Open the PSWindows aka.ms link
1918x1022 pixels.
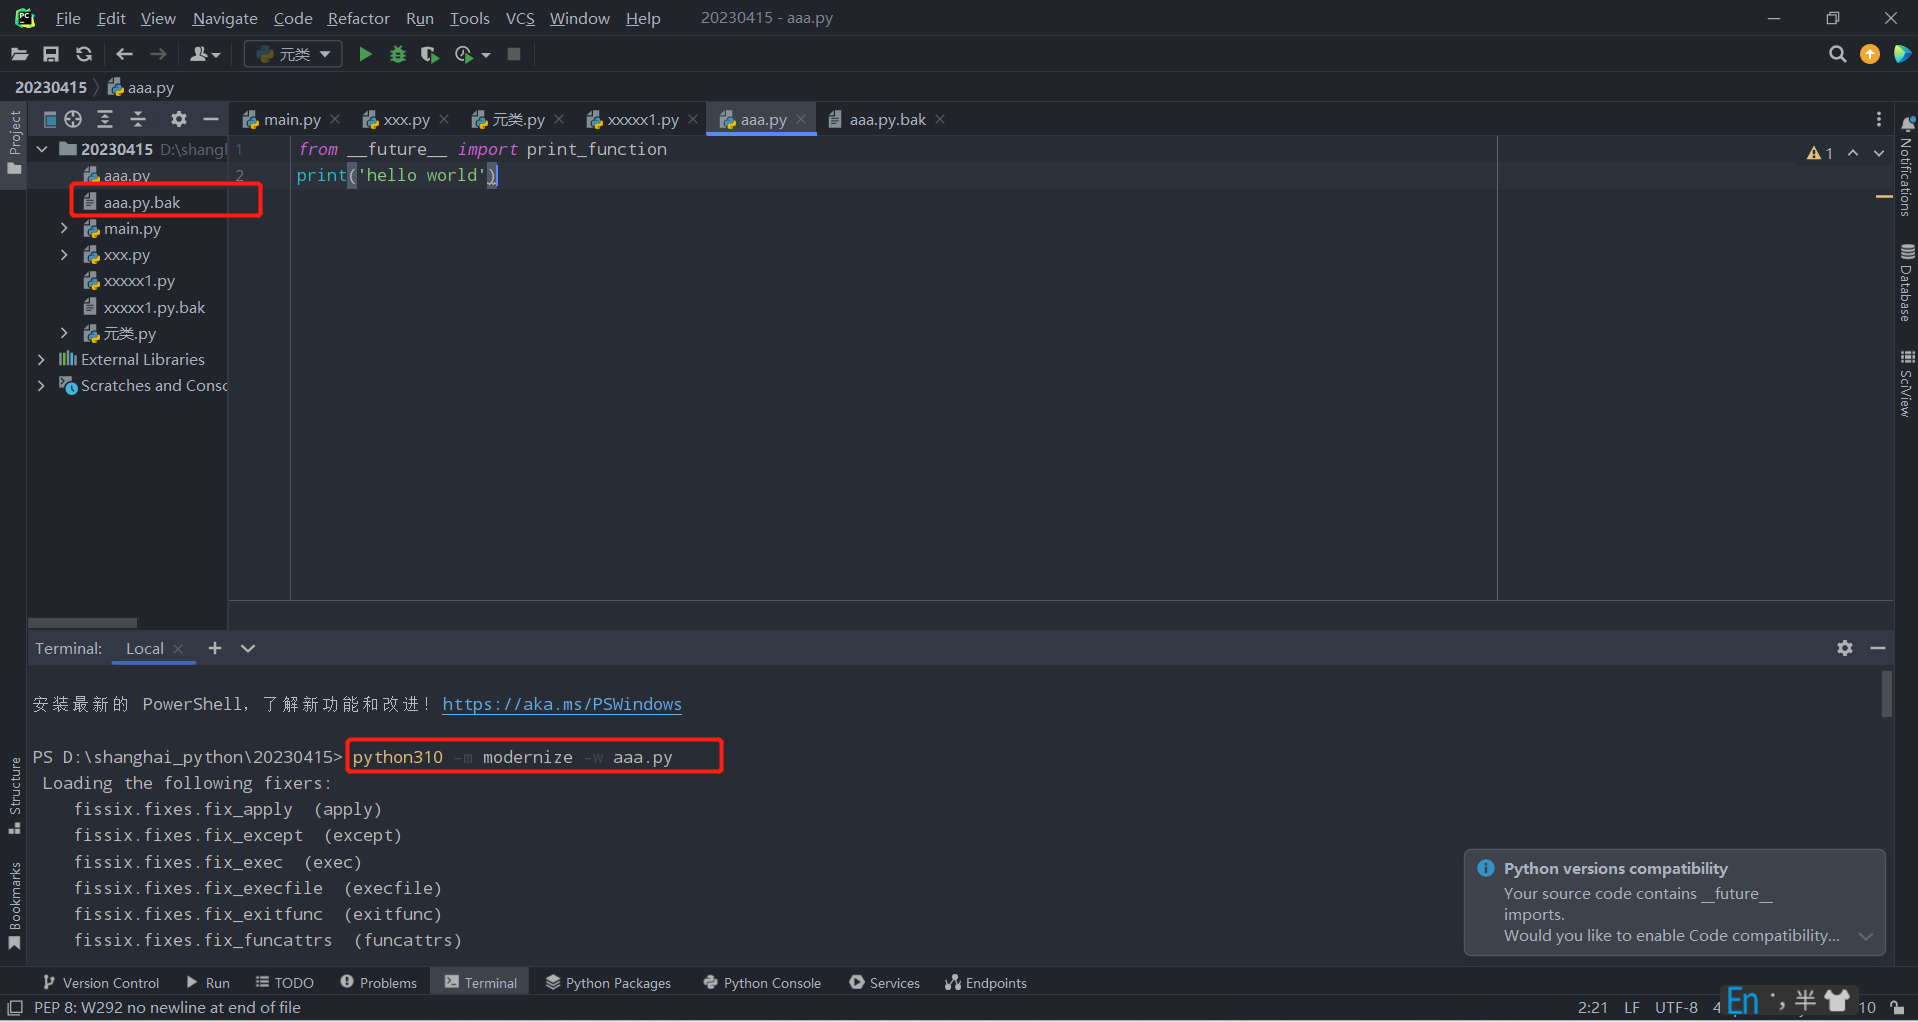[x=562, y=704]
